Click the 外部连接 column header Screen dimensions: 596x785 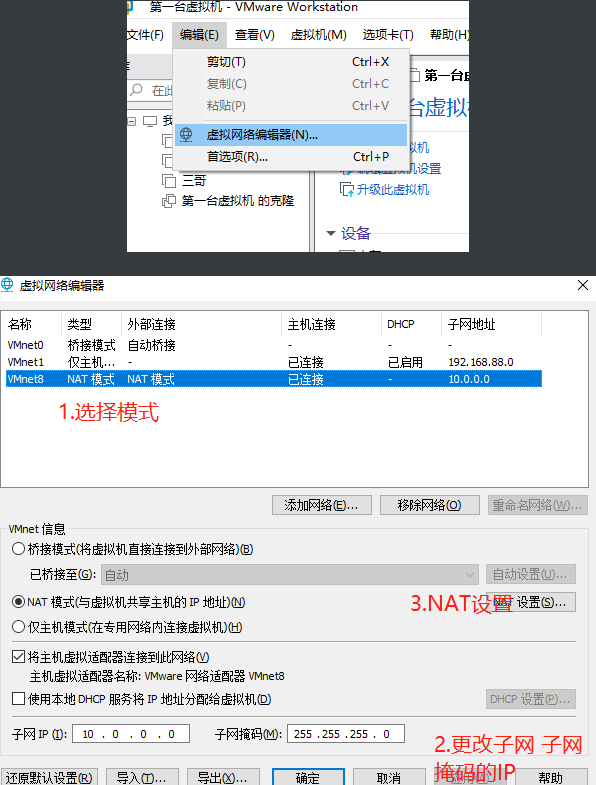pos(202,324)
